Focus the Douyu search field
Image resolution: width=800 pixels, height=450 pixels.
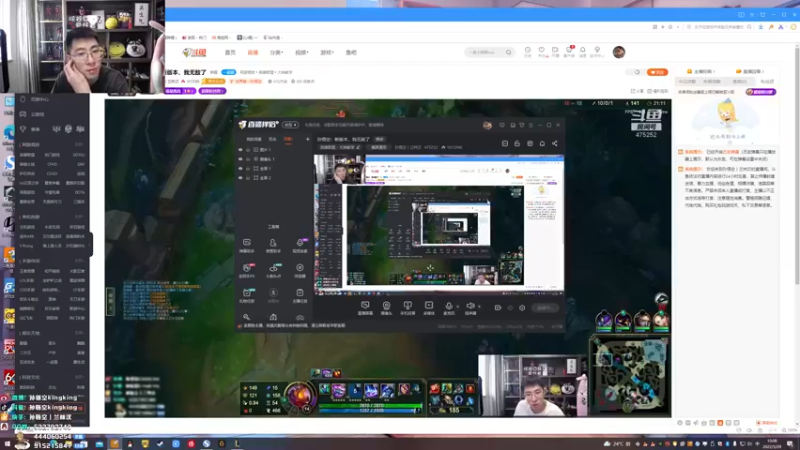[485, 52]
